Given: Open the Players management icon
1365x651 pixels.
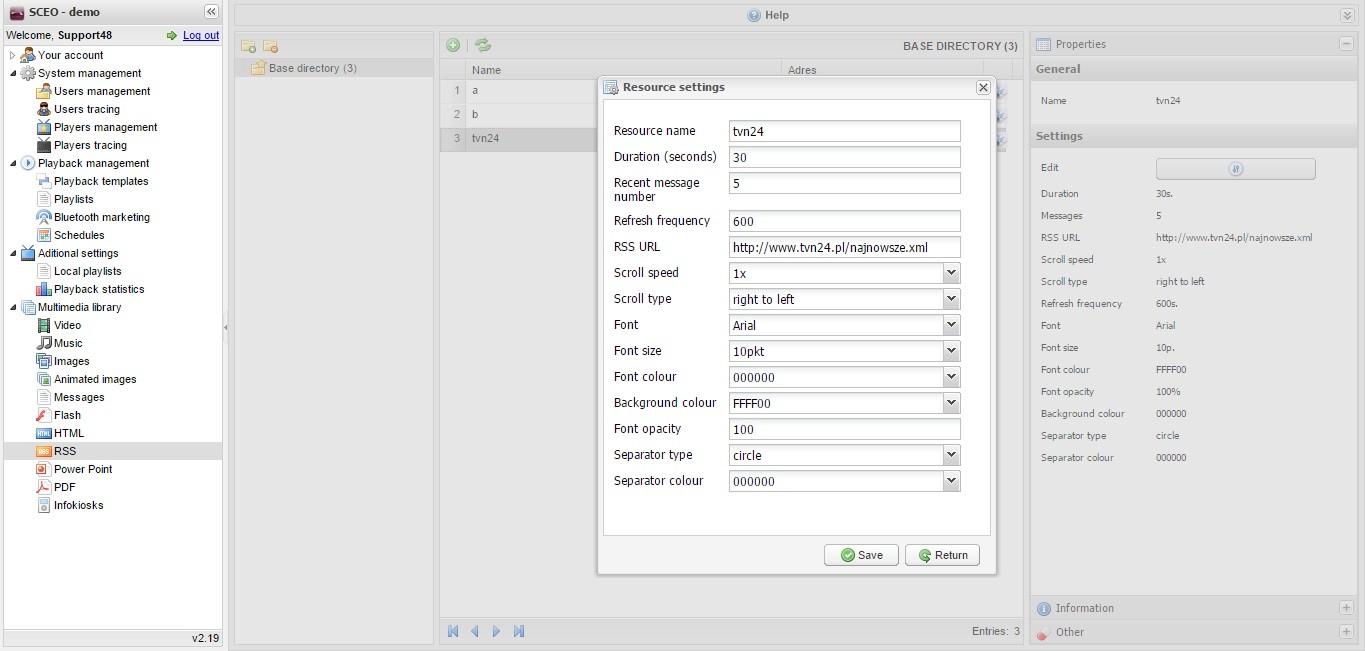Looking at the screenshot, I should (x=44, y=127).
